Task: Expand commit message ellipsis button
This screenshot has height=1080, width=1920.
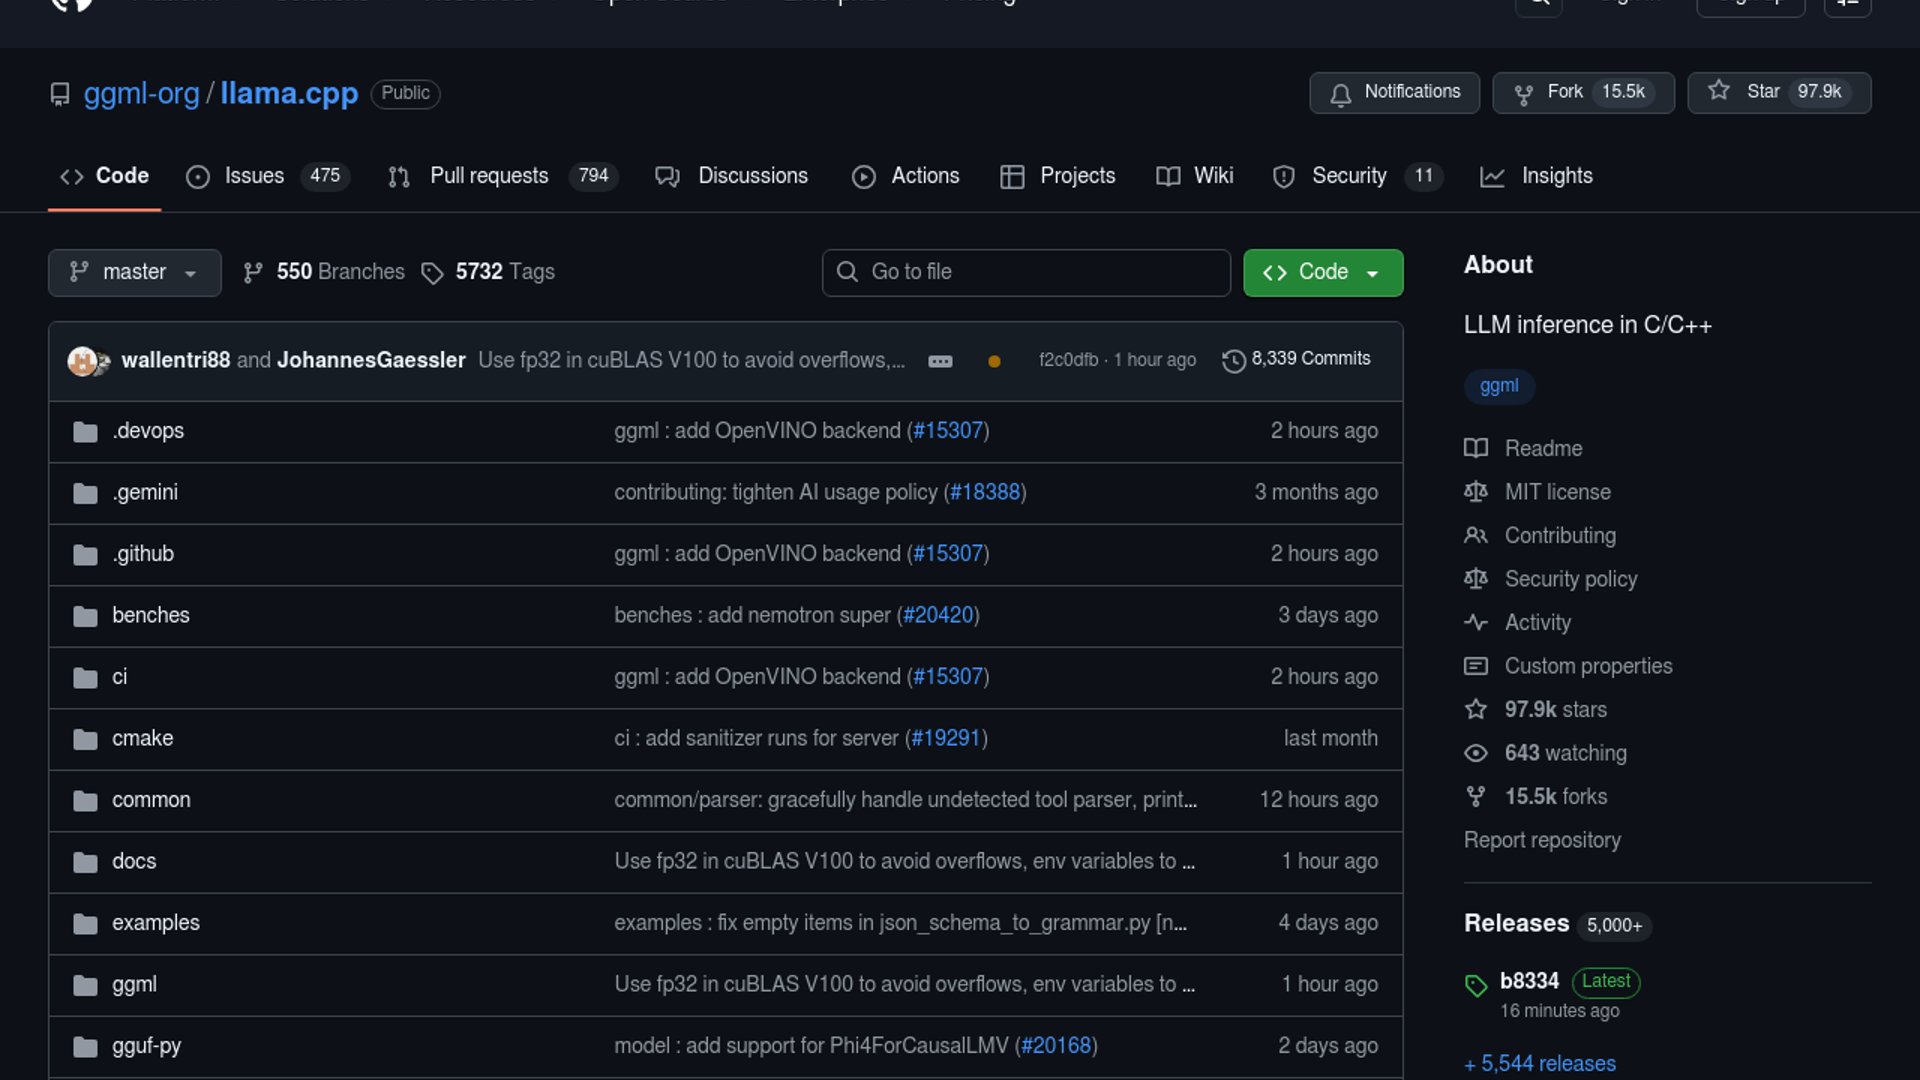Action: pos(940,361)
